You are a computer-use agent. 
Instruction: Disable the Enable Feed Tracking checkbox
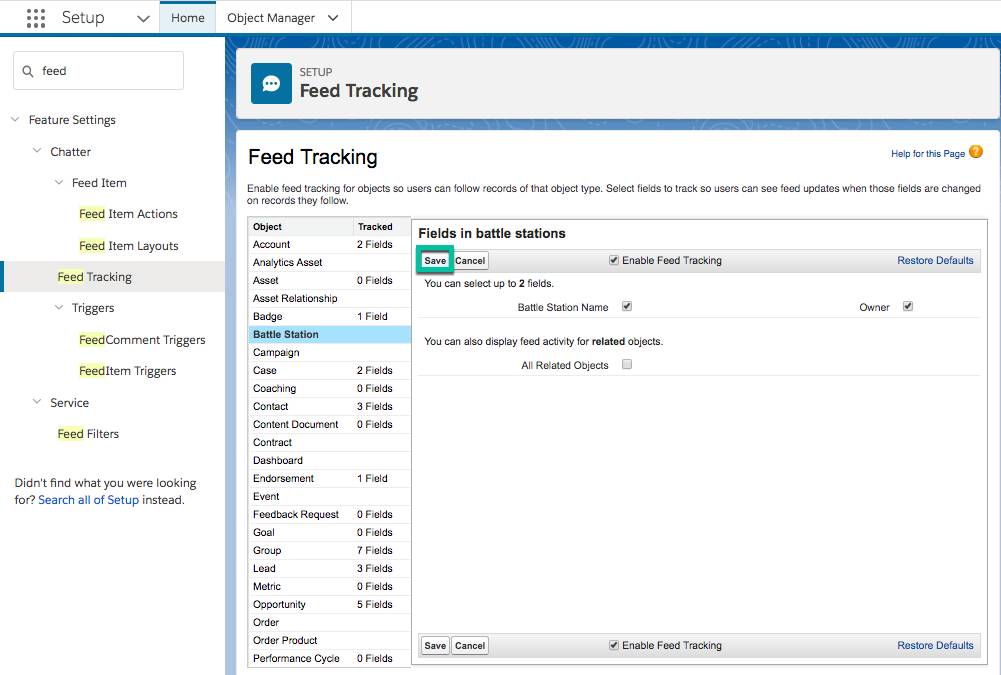614,260
